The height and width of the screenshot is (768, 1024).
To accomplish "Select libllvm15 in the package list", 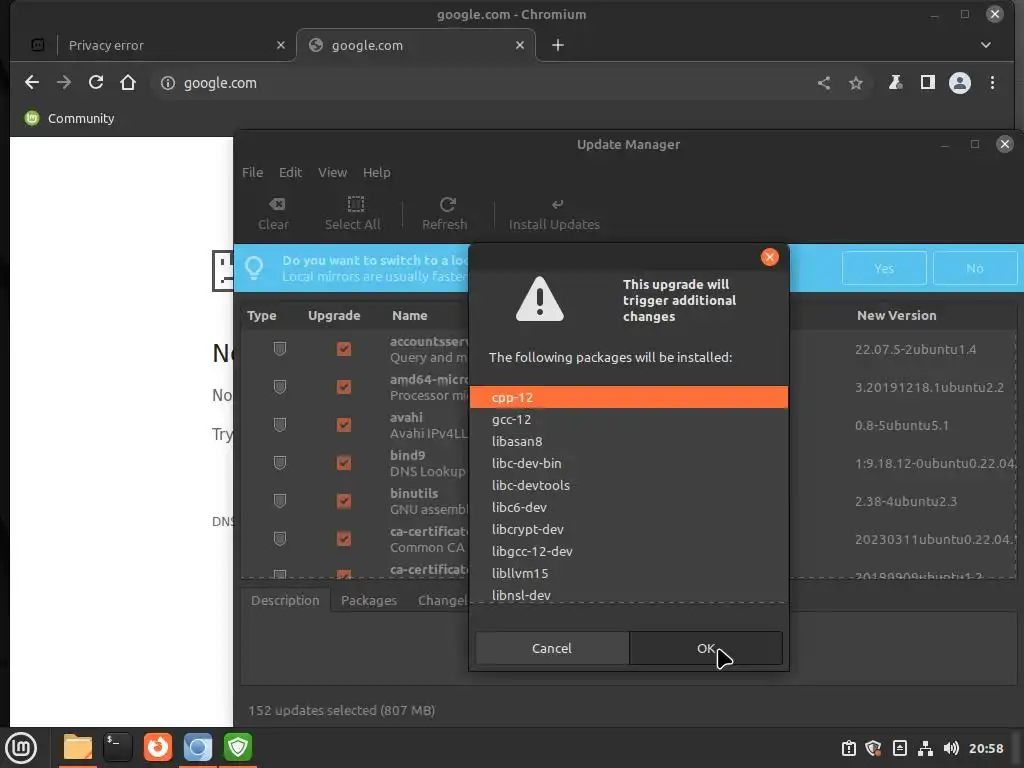I will coord(629,573).
